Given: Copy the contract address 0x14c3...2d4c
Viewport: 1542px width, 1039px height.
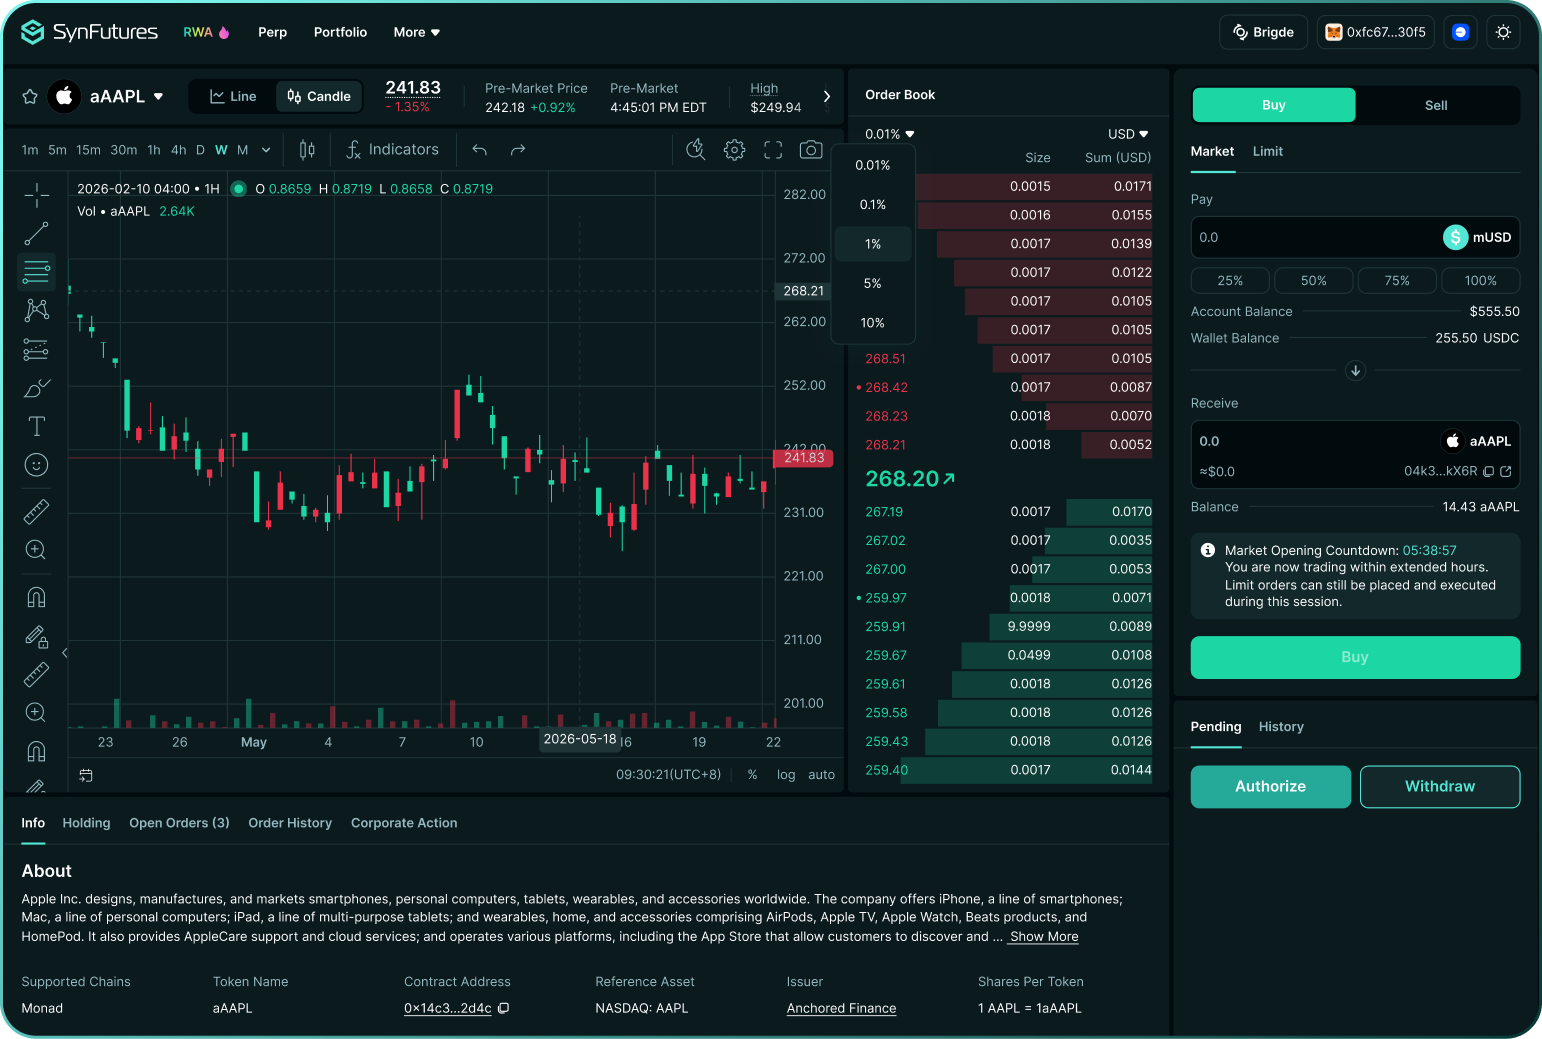Looking at the screenshot, I should coord(504,1008).
